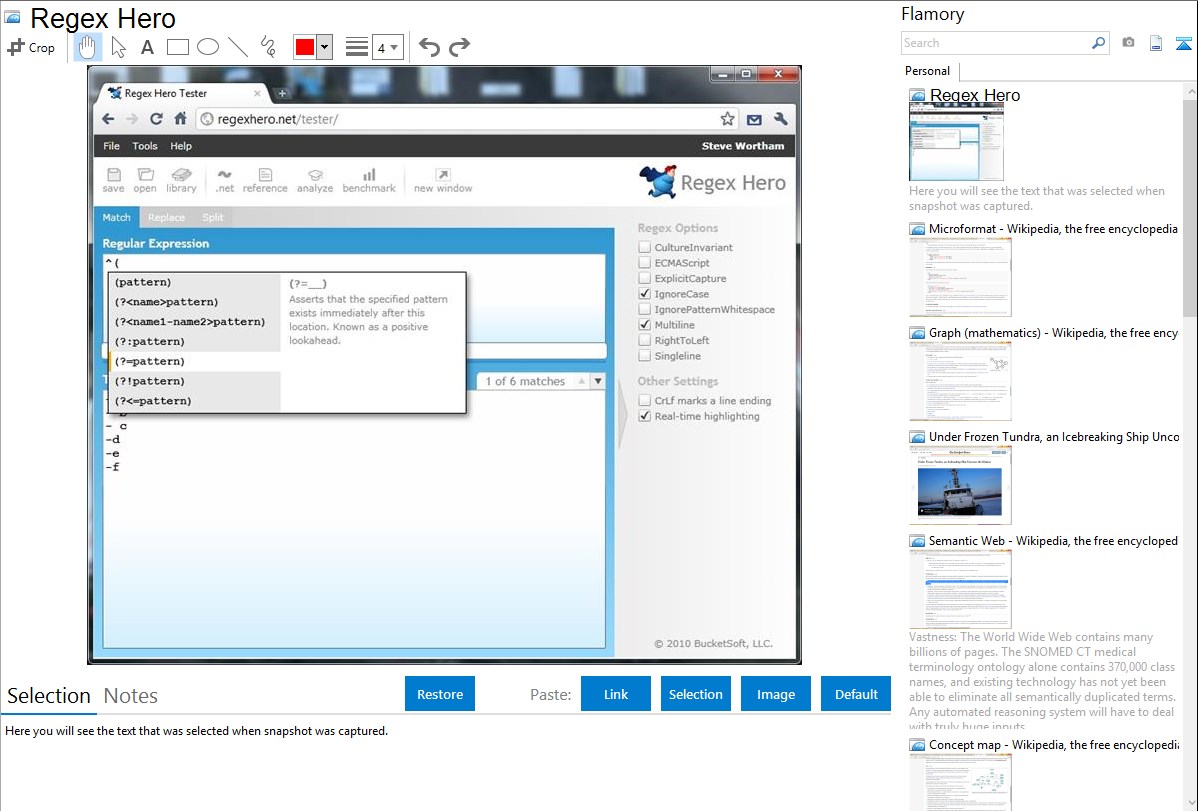Toggle the Singleline checkbox

[x=645, y=355]
